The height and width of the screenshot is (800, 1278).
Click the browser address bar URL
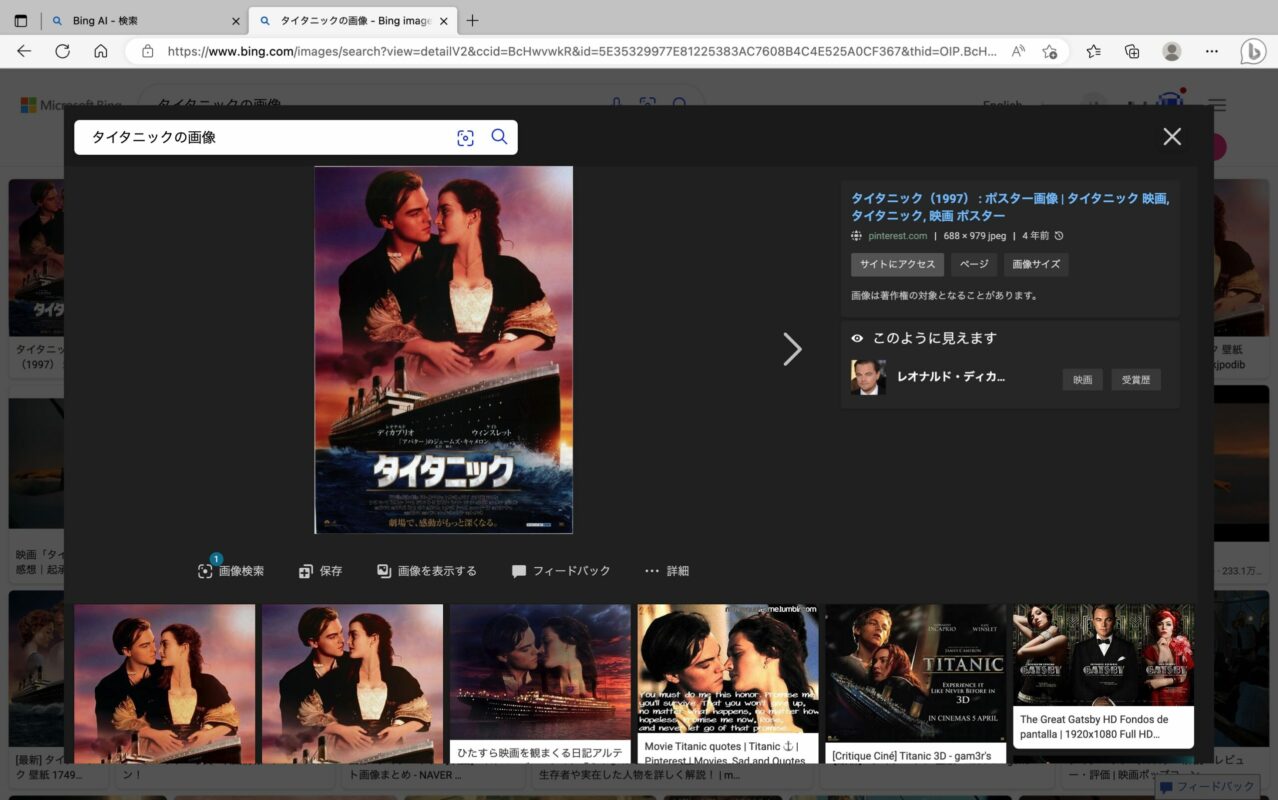tap(581, 51)
